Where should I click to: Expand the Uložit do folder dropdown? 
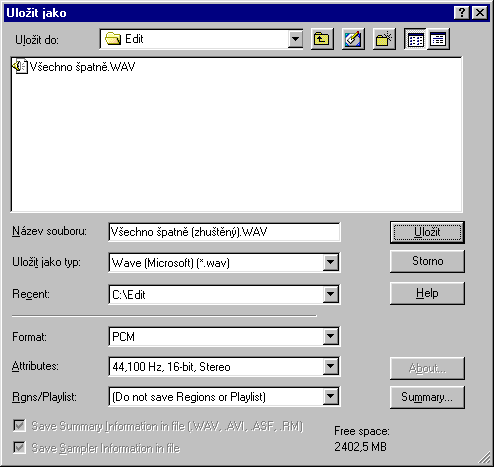coord(295,39)
